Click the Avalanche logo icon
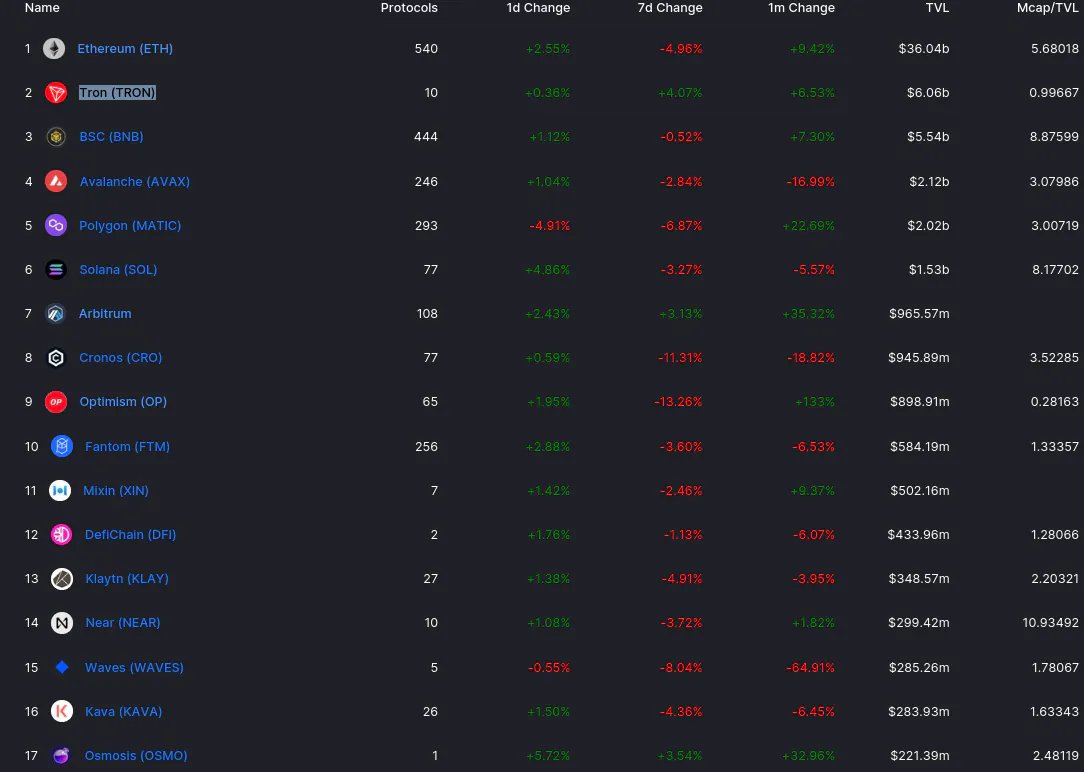1084x772 pixels. [56, 181]
